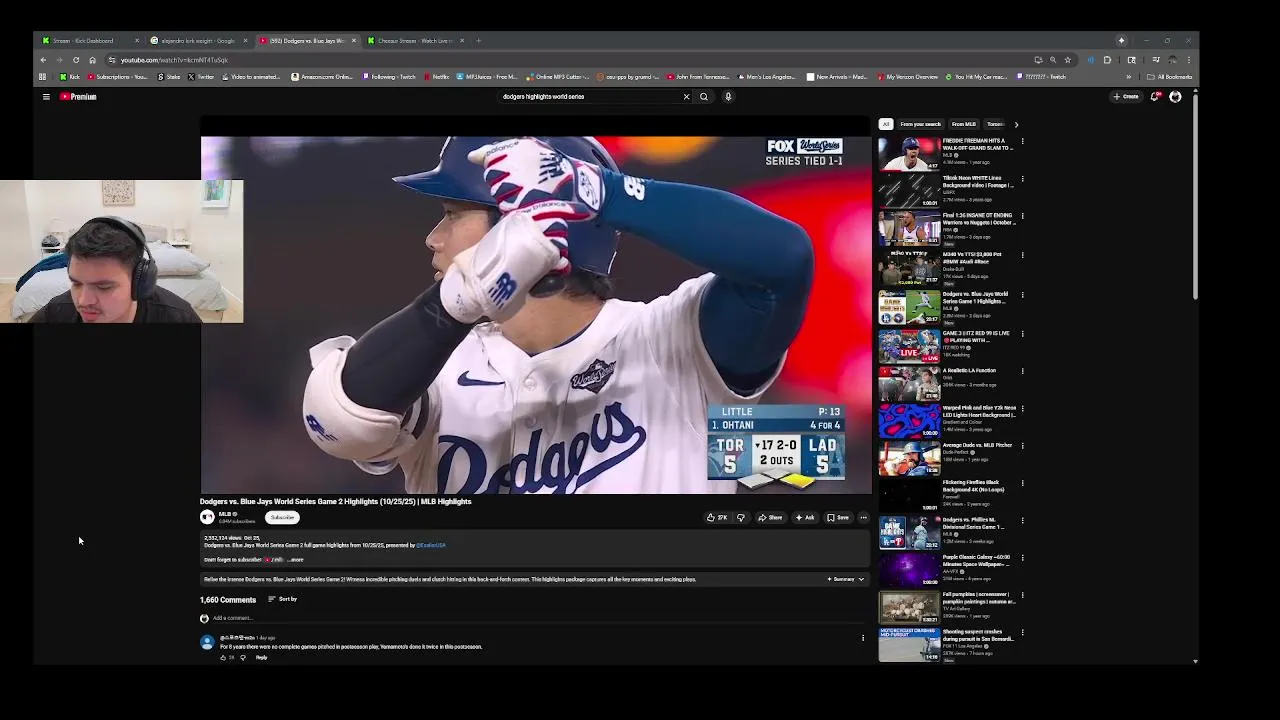Select the All filter chip
This screenshot has height=720, width=1280.
(x=886, y=124)
